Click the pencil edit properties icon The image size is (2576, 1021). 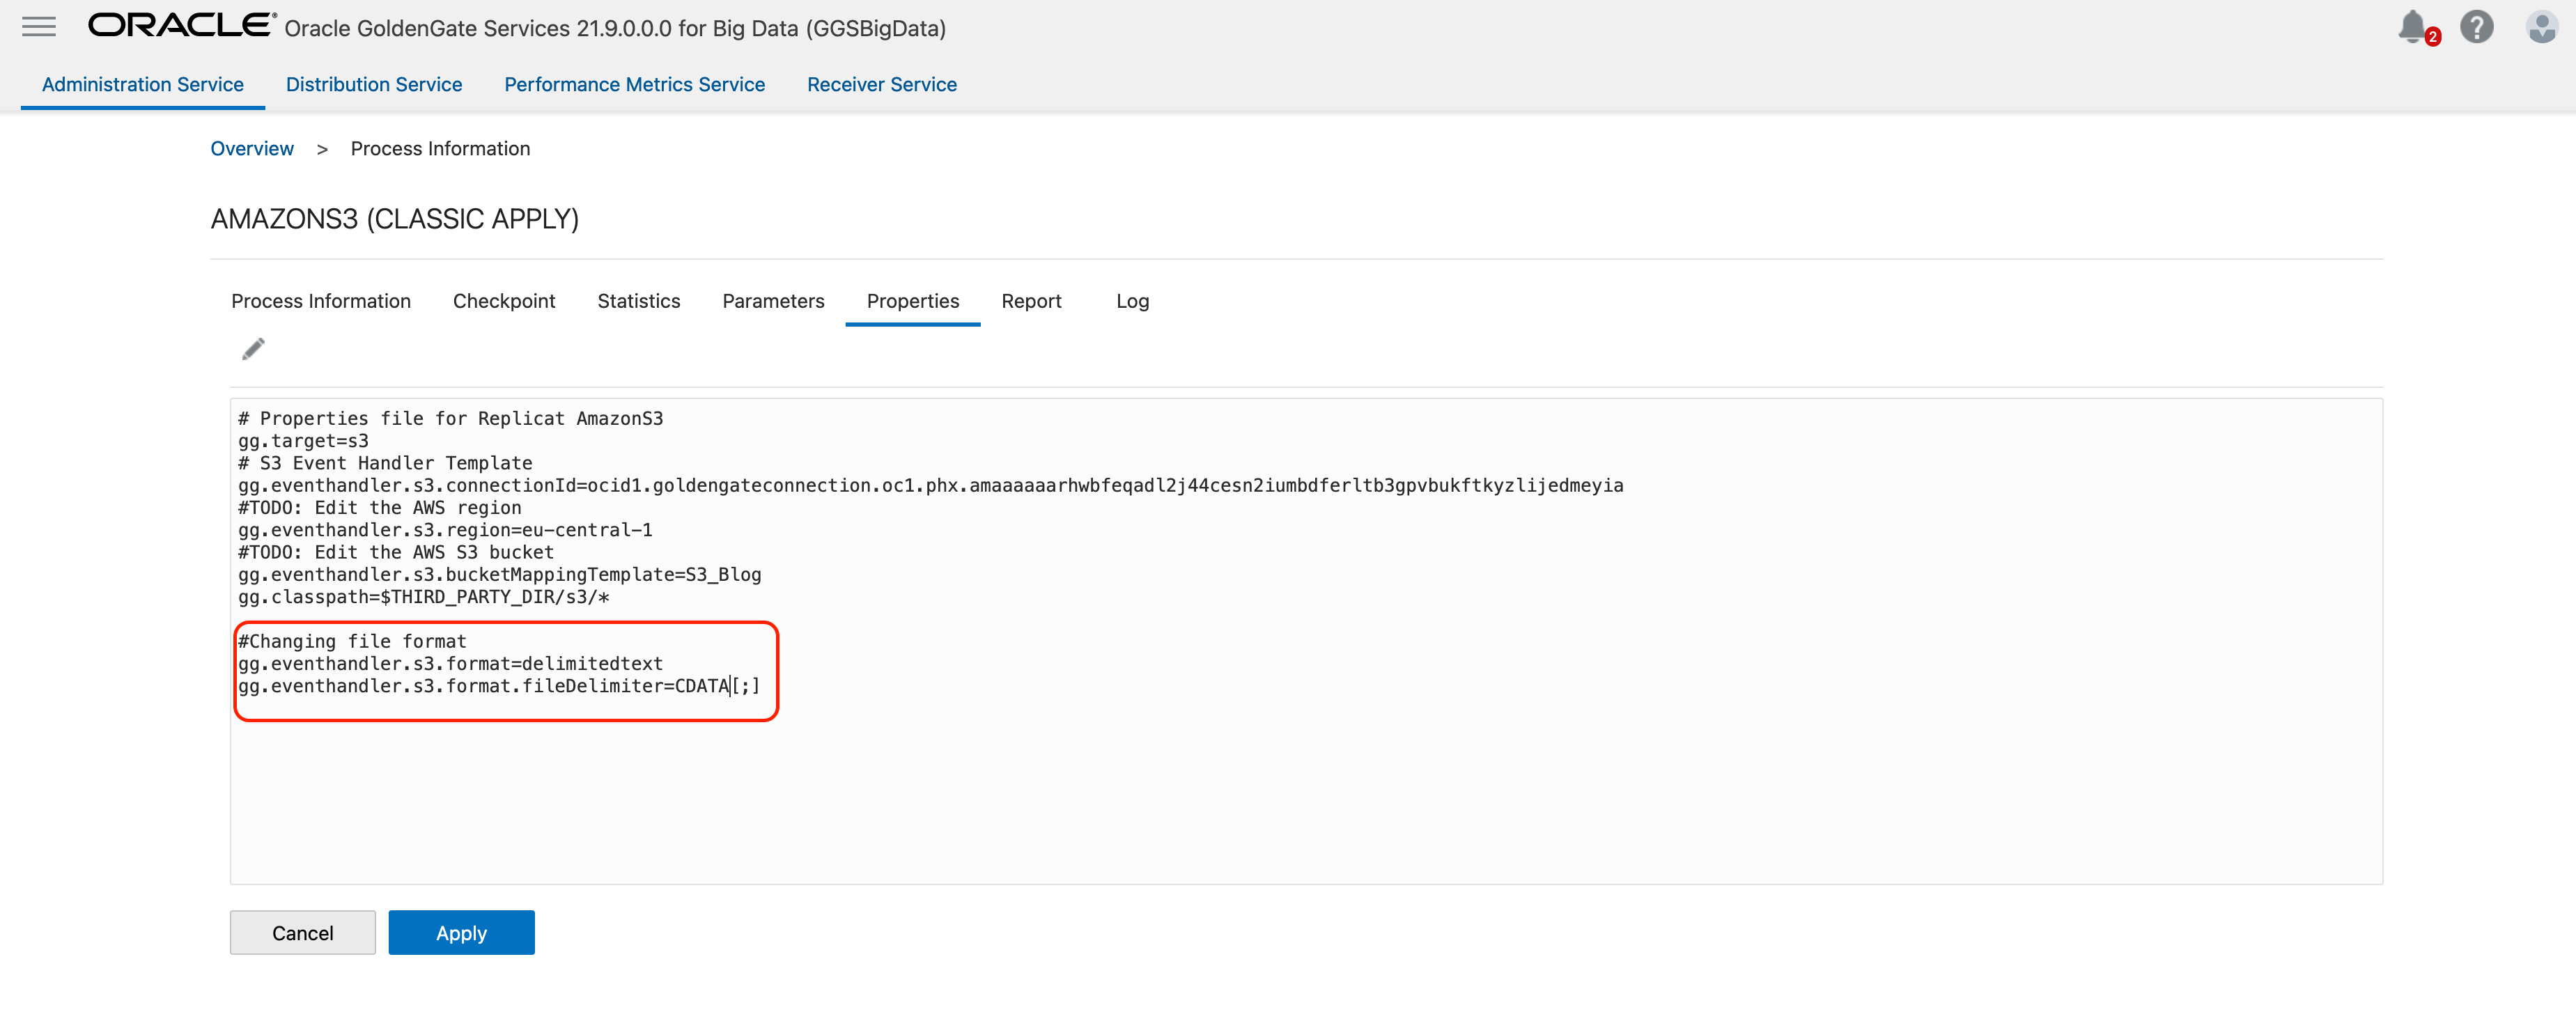tap(253, 349)
